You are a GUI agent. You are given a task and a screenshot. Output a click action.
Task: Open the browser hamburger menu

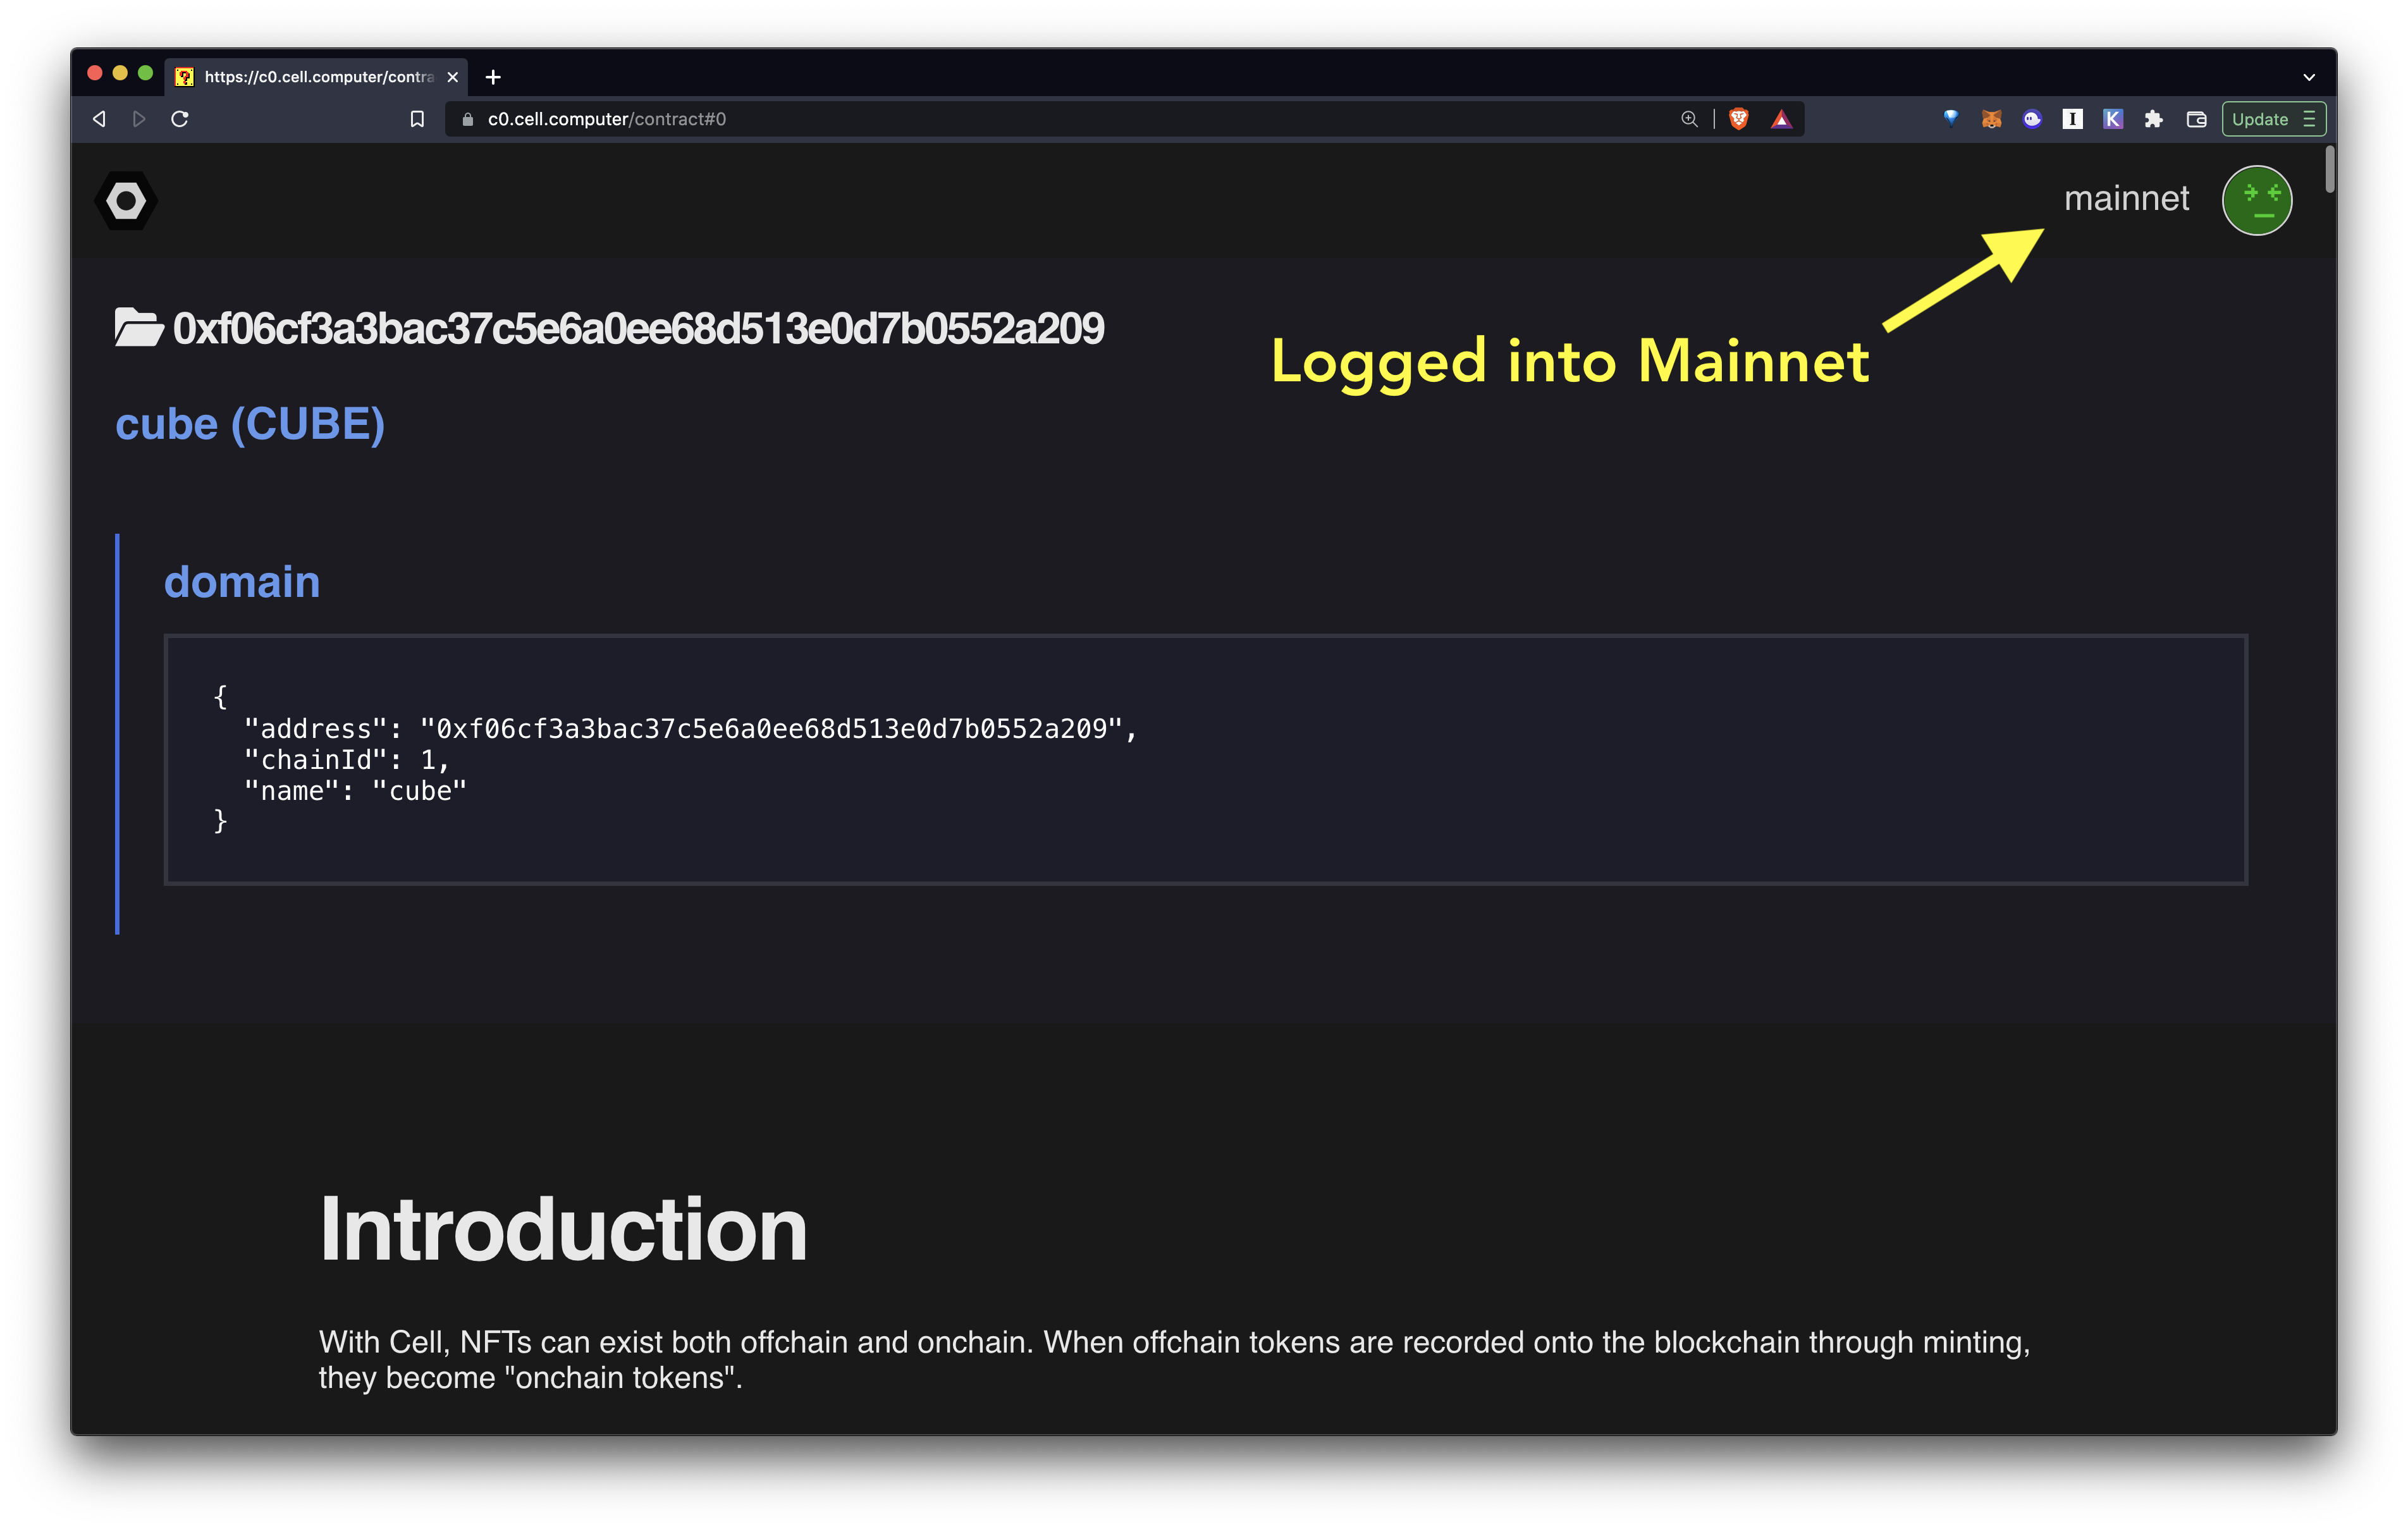[2309, 119]
